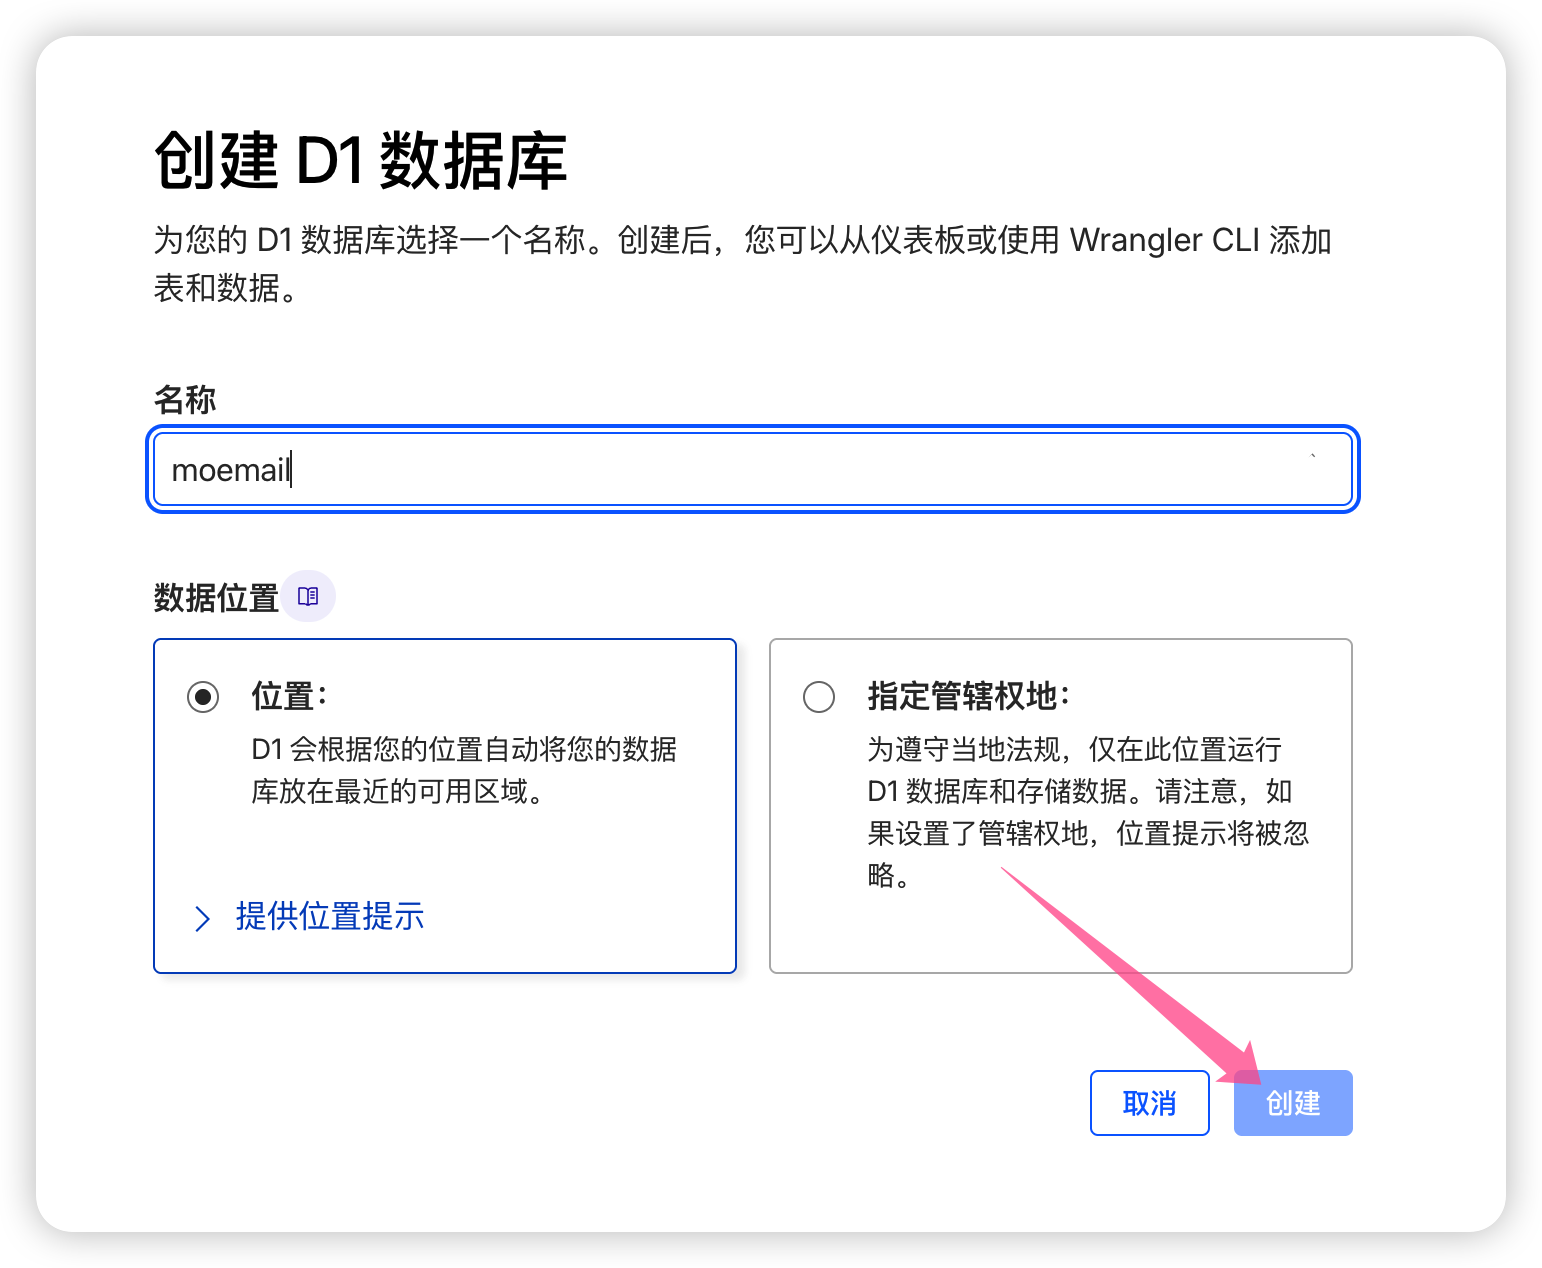This screenshot has width=1542, height=1268.
Task: Click the 取消 cancel button
Action: pos(1150,1103)
